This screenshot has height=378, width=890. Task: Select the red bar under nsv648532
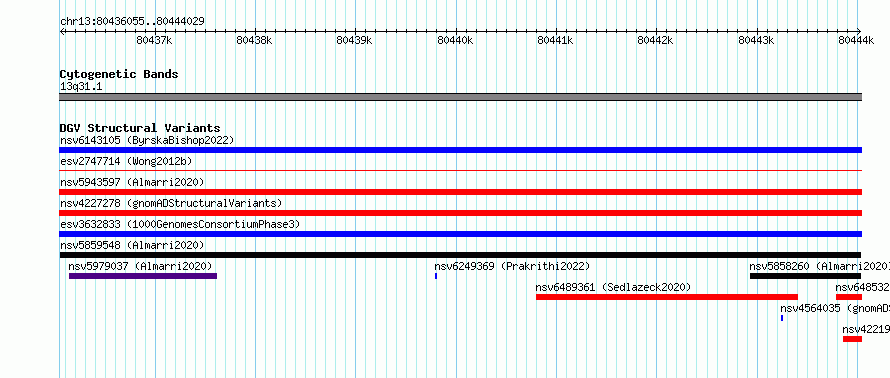(849, 297)
